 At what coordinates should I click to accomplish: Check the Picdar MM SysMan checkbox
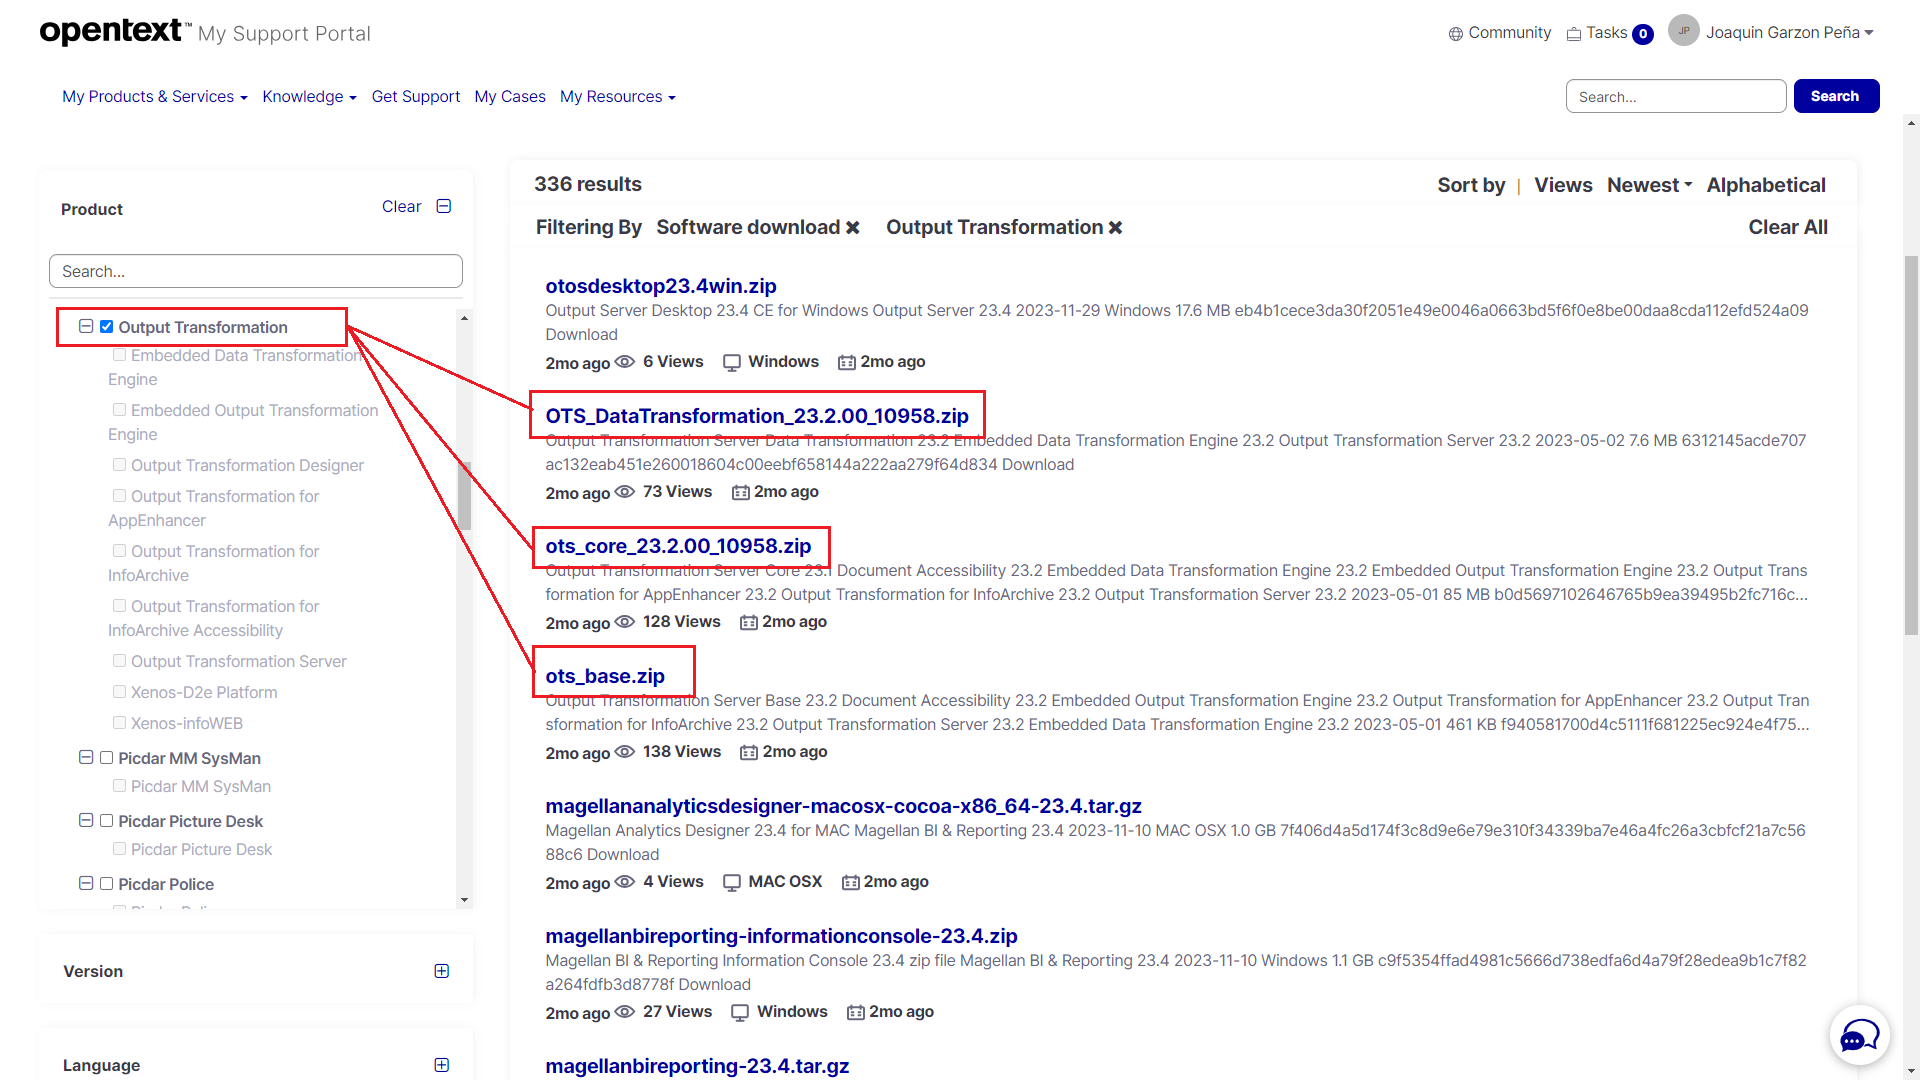(107, 758)
